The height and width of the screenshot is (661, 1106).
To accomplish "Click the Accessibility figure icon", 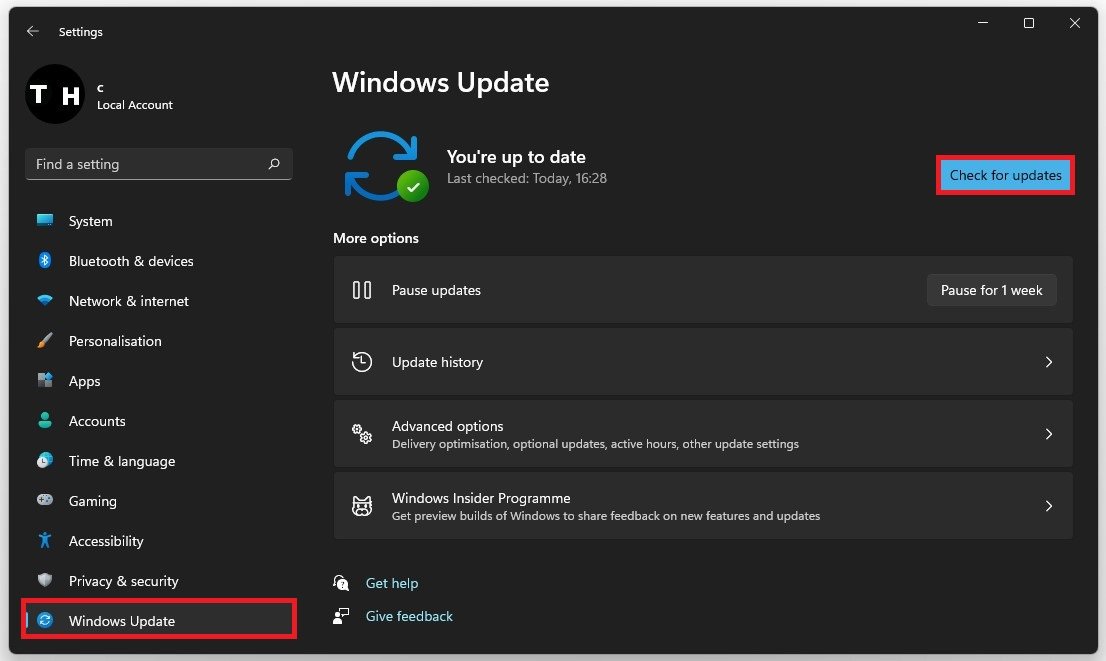I will (x=45, y=540).
